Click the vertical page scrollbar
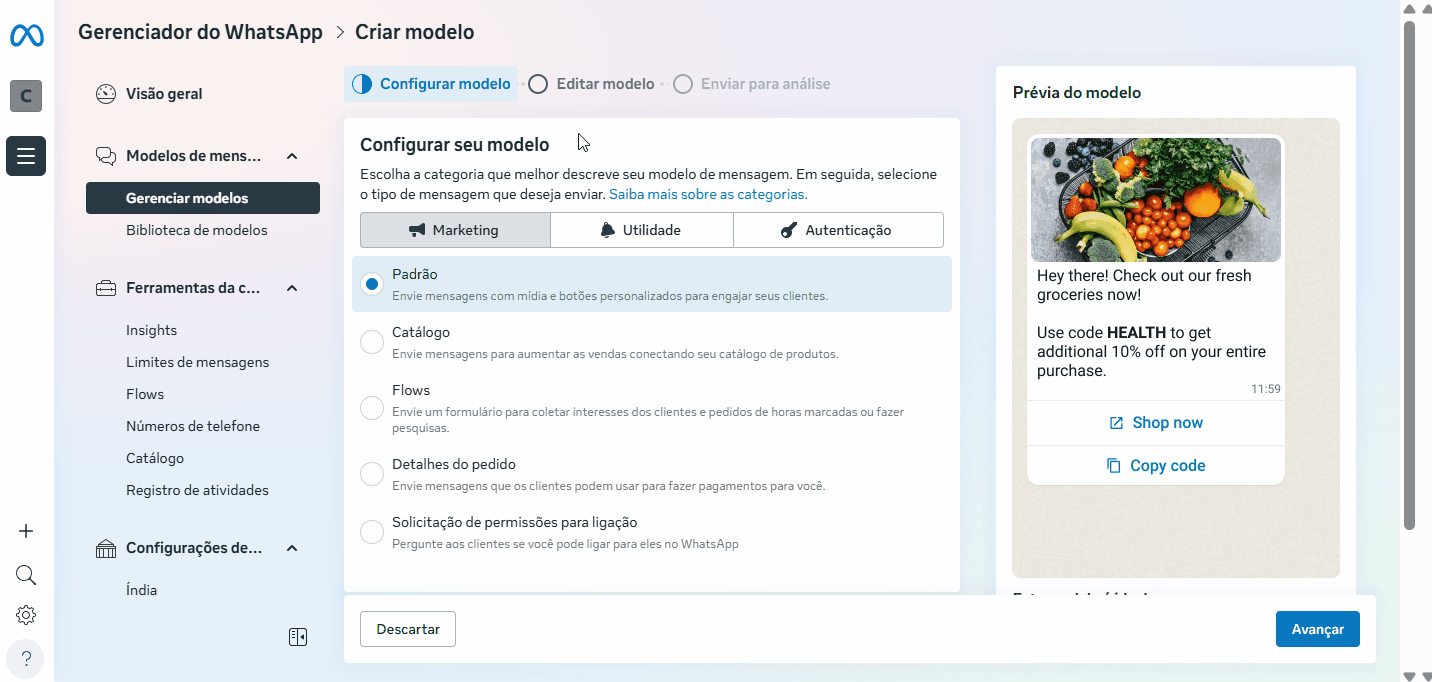 tap(1410, 270)
